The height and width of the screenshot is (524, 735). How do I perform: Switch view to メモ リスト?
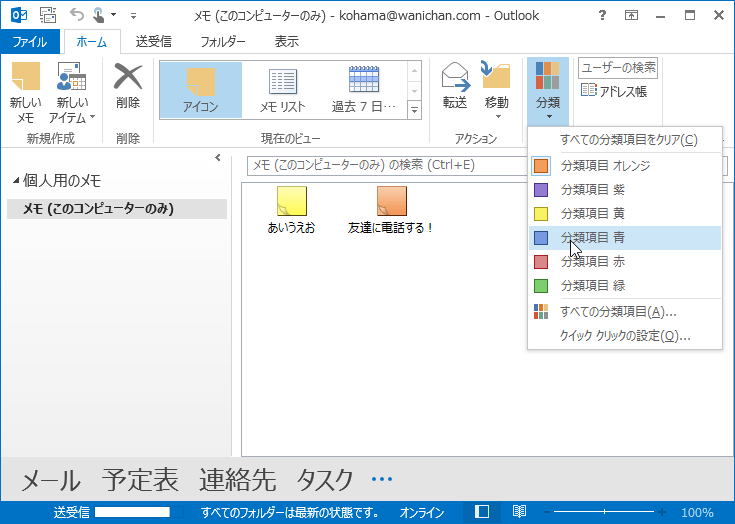[283, 90]
